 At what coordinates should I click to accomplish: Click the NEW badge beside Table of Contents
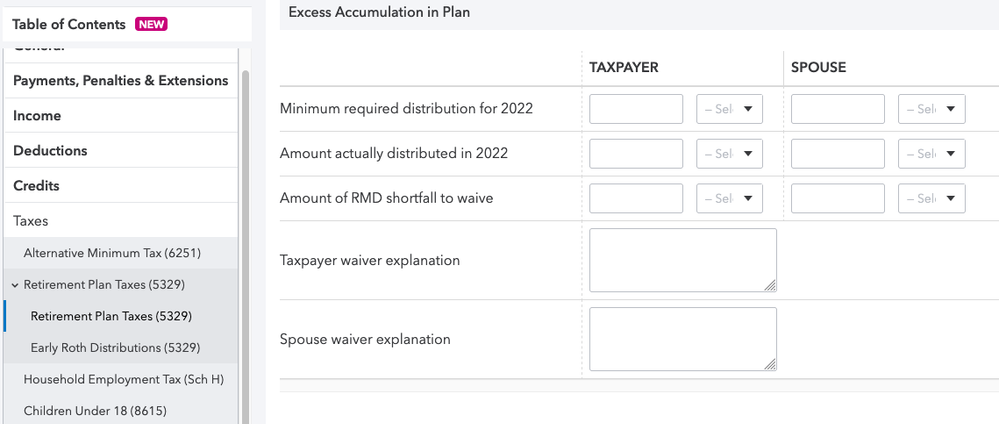click(x=151, y=24)
